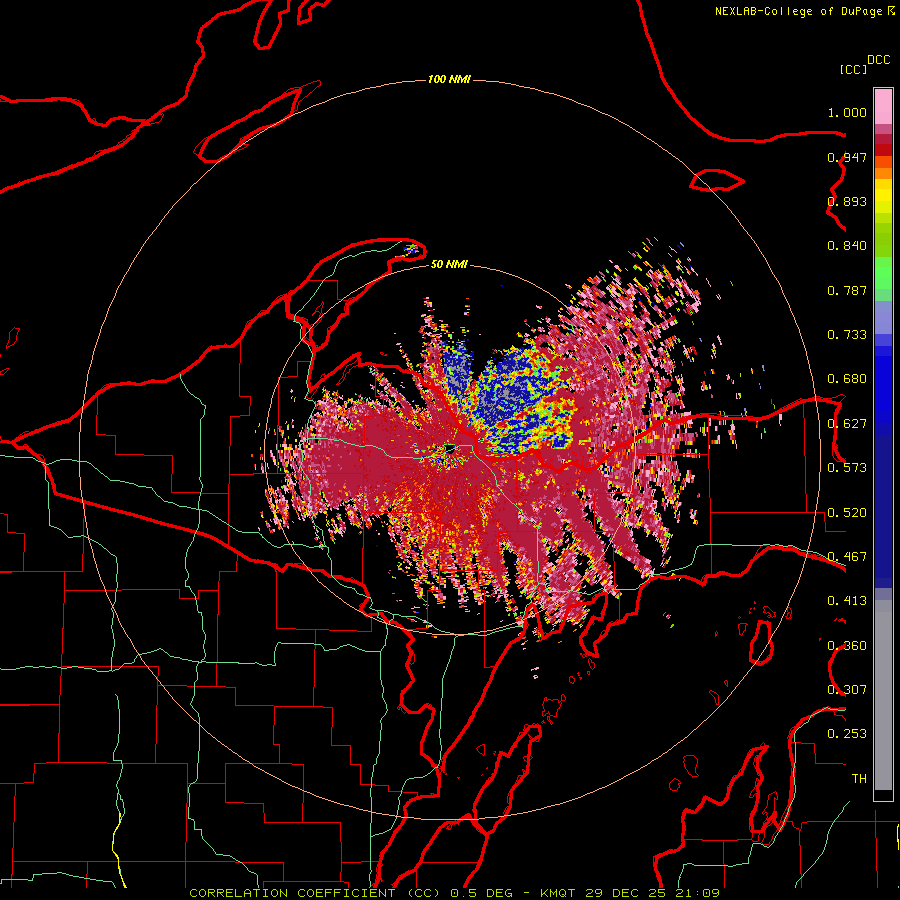This screenshot has width=900, height=900.
Task: Click the 0.307 legend value
Action: point(847,690)
